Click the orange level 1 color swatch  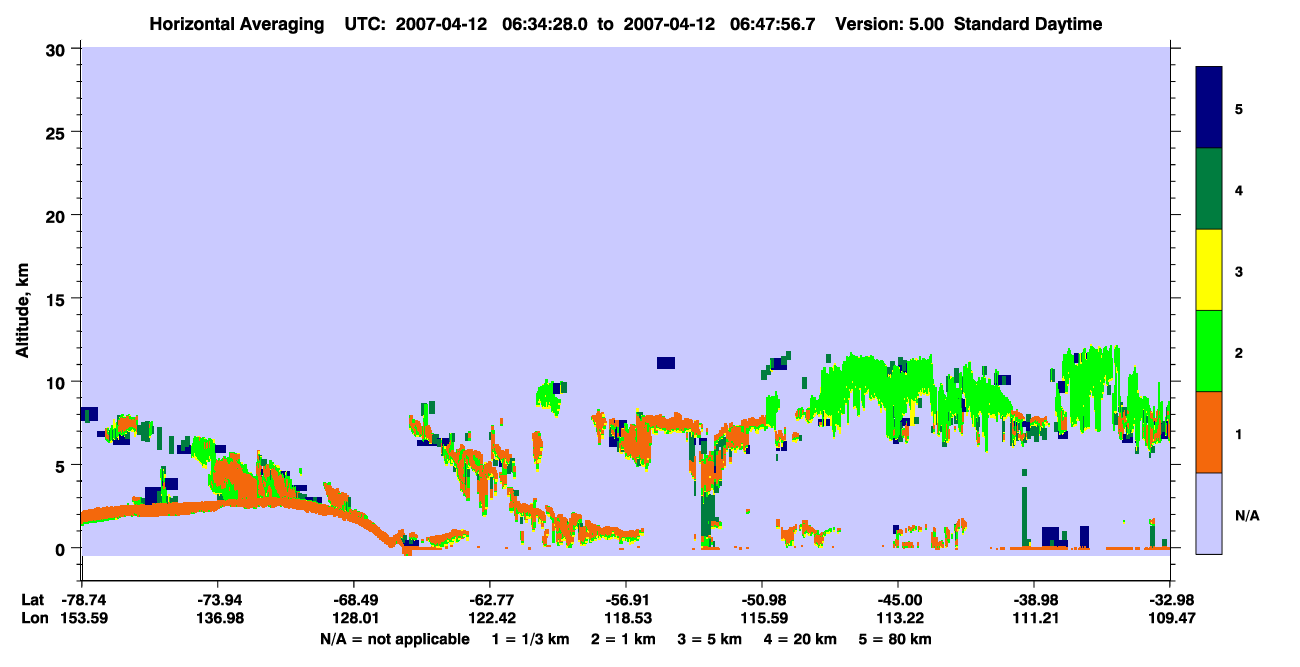point(1209,432)
